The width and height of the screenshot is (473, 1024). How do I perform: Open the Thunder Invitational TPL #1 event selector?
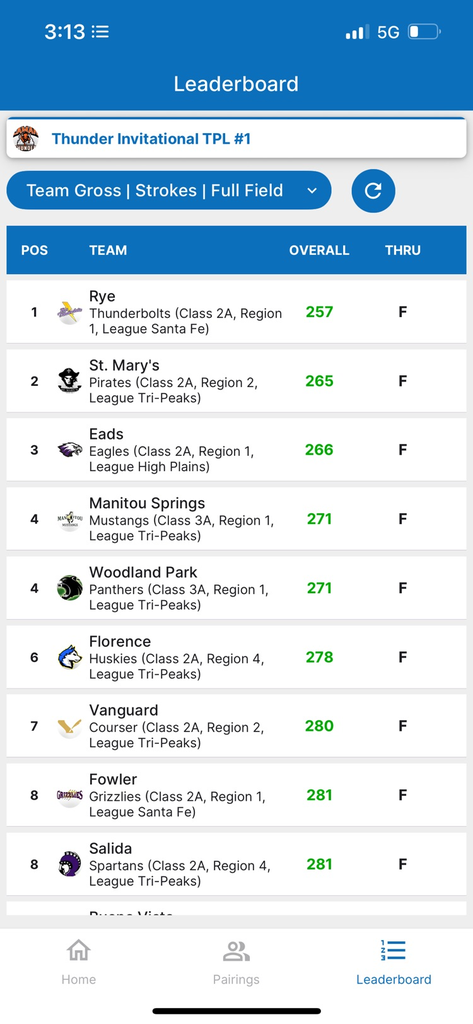pyautogui.click(x=236, y=138)
